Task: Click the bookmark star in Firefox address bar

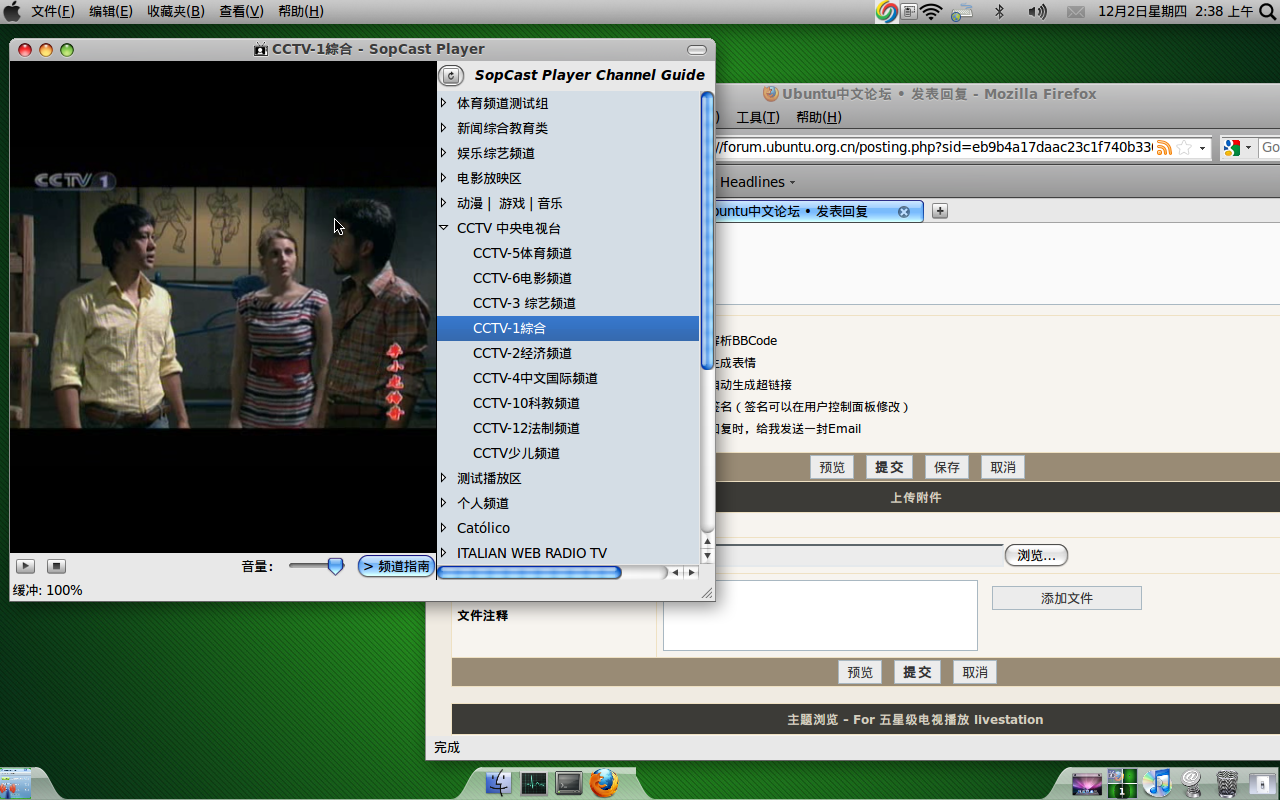Action: click(1184, 147)
